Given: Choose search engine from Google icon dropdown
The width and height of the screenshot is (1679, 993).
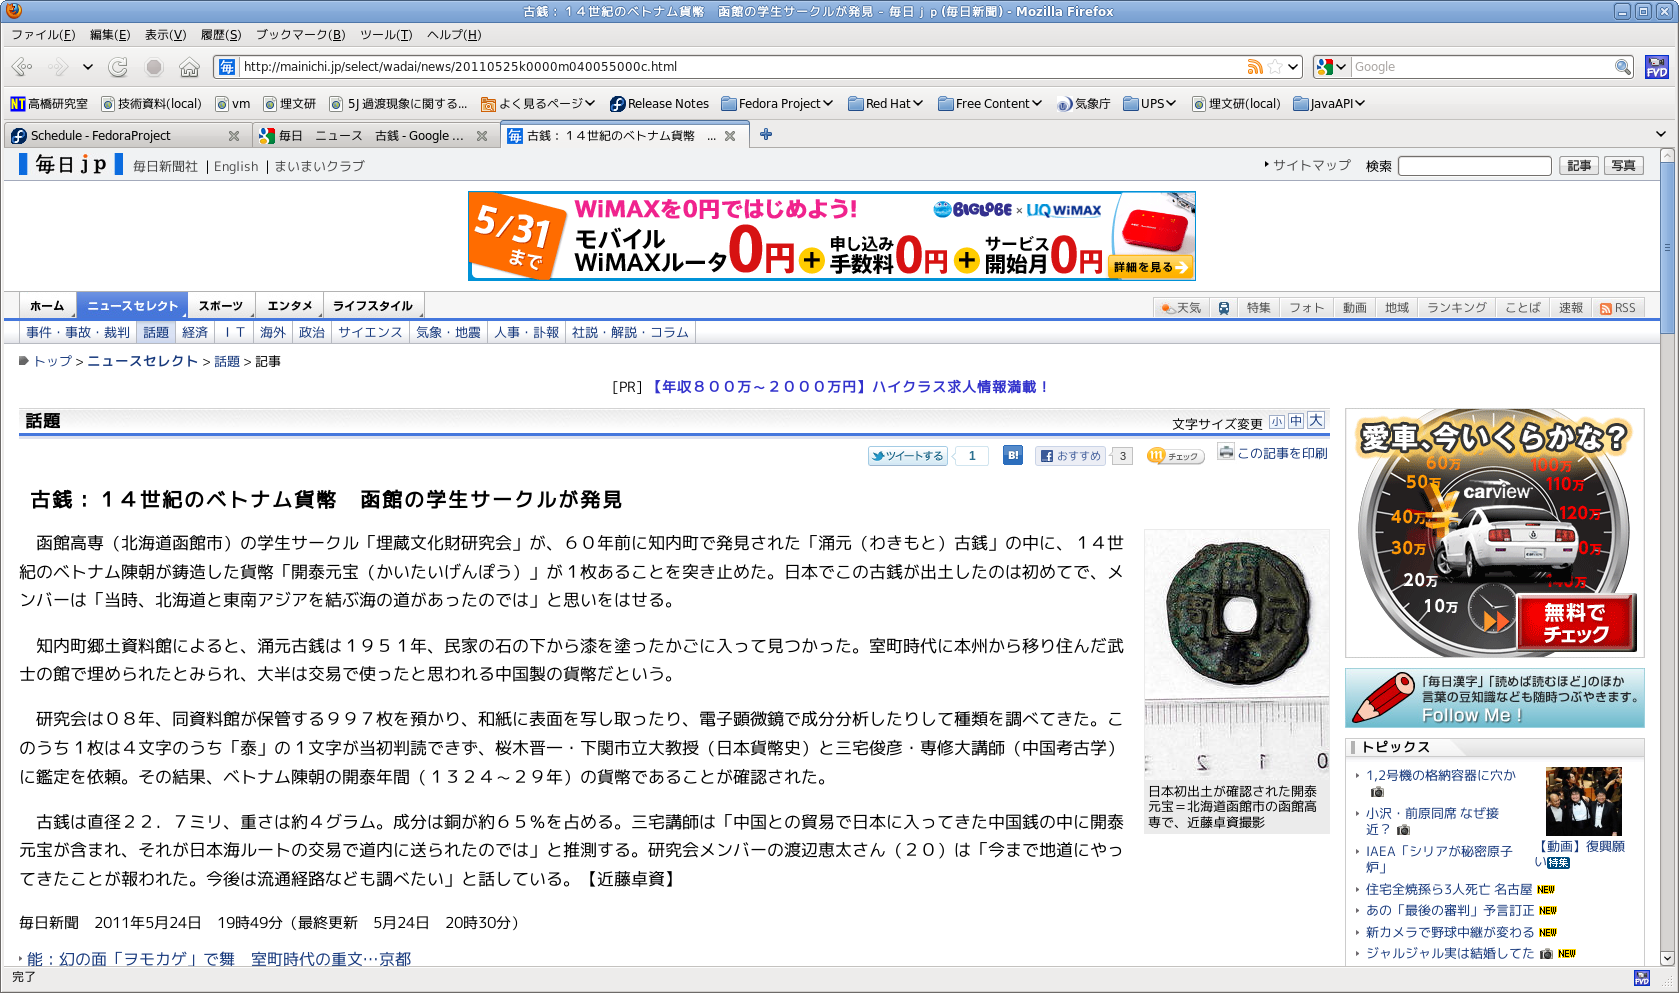Looking at the screenshot, I should [1332, 67].
